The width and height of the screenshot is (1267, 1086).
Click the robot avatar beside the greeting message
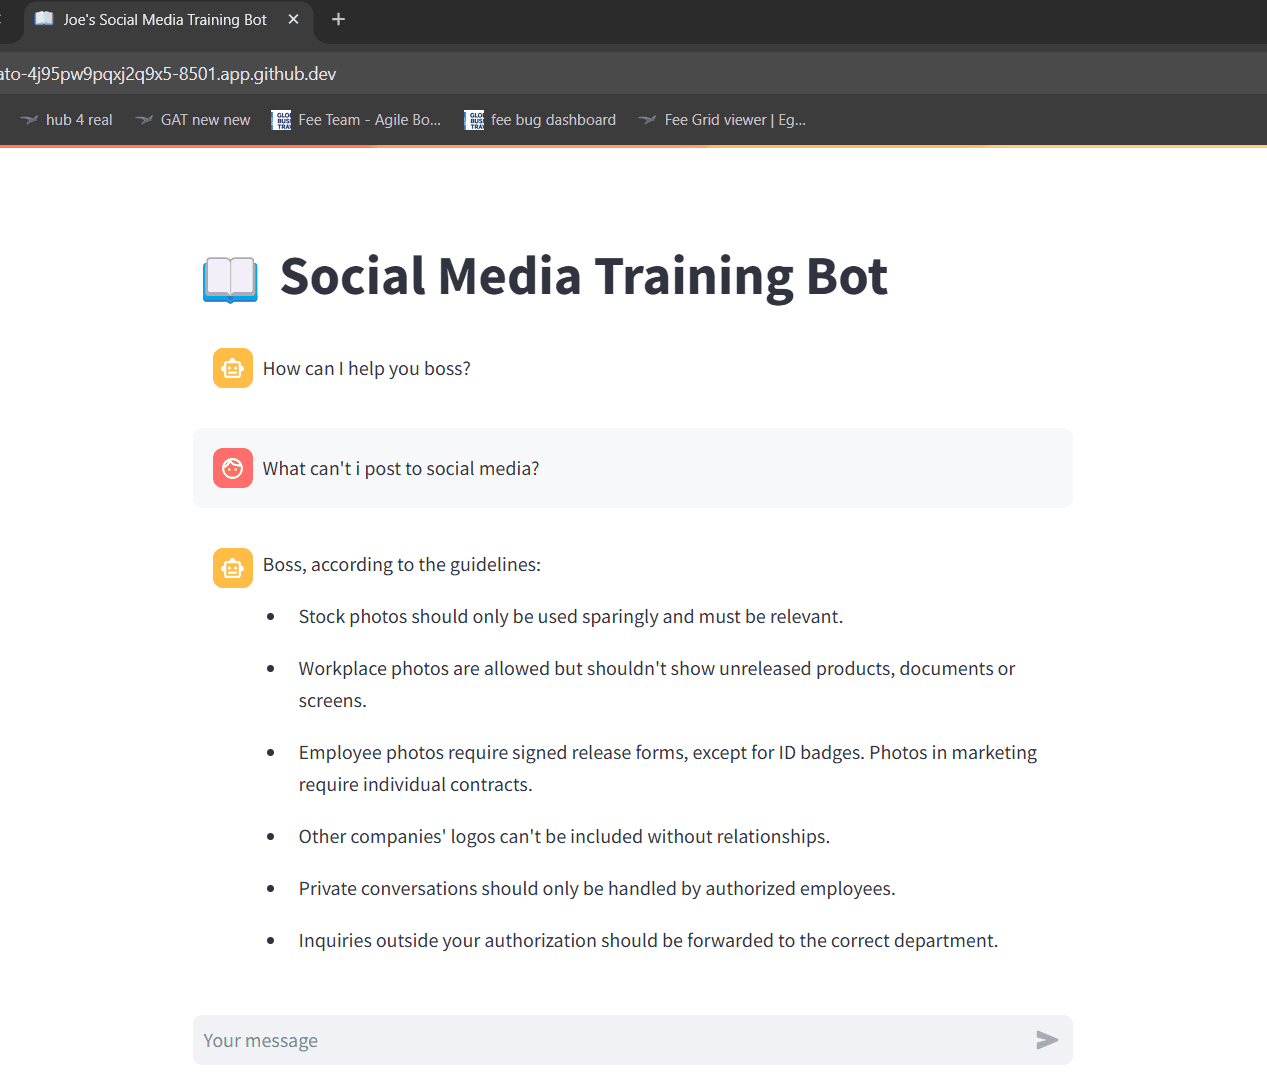click(232, 368)
